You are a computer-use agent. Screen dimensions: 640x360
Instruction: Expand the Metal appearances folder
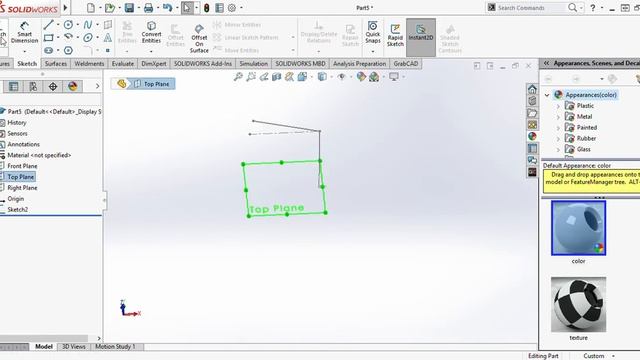point(558,117)
